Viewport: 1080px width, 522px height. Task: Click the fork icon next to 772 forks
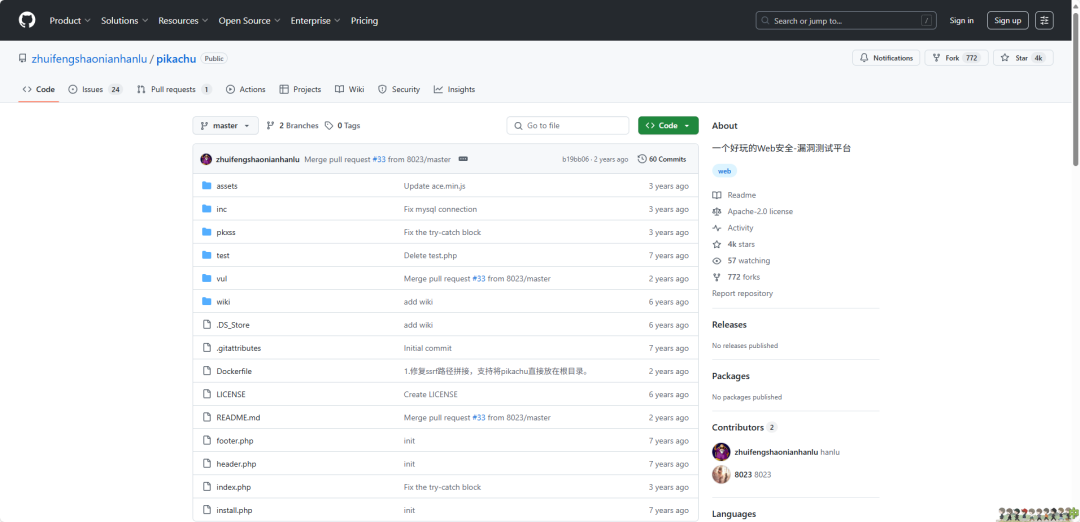[x=716, y=277]
